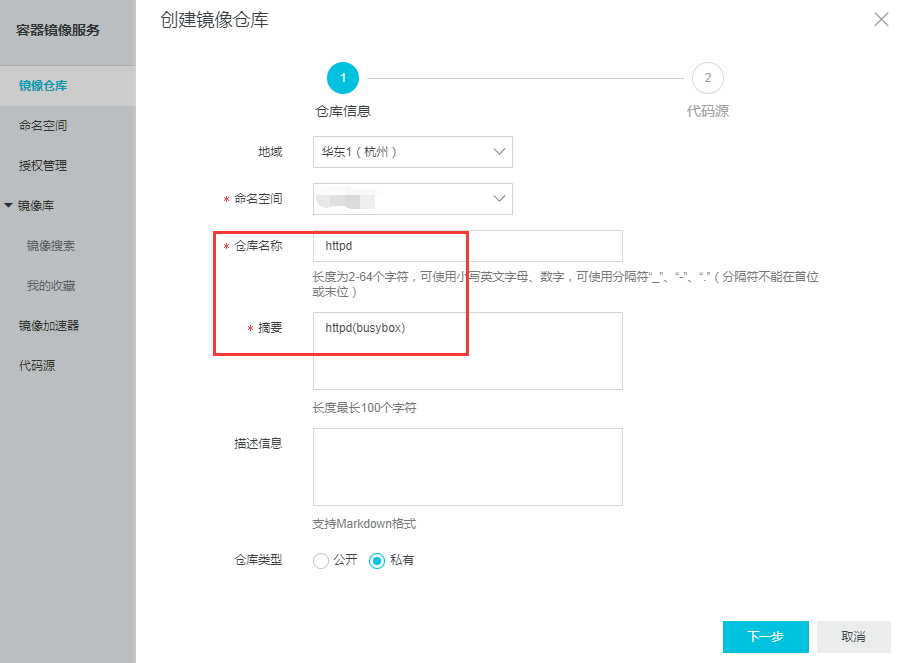Click step 1 circle 仓库信息
Screen dimensions: 900x663
(343, 78)
